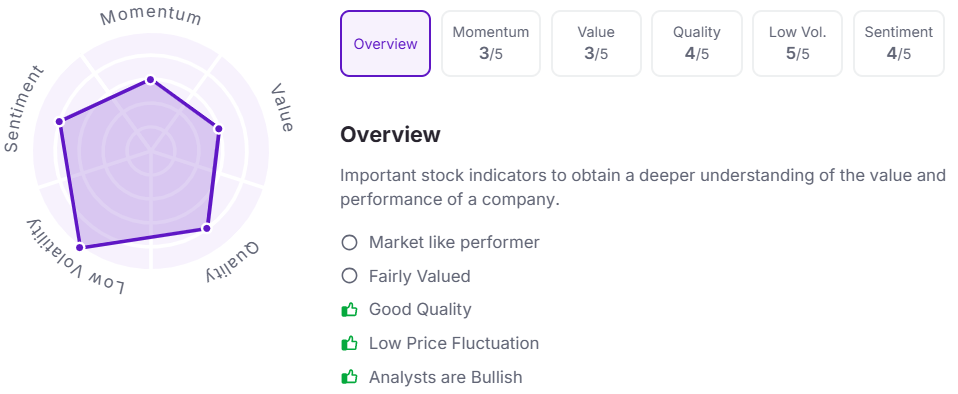Click the Quality data point on radar chart
Screen dimensions: 958x394
(x=207, y=228)
